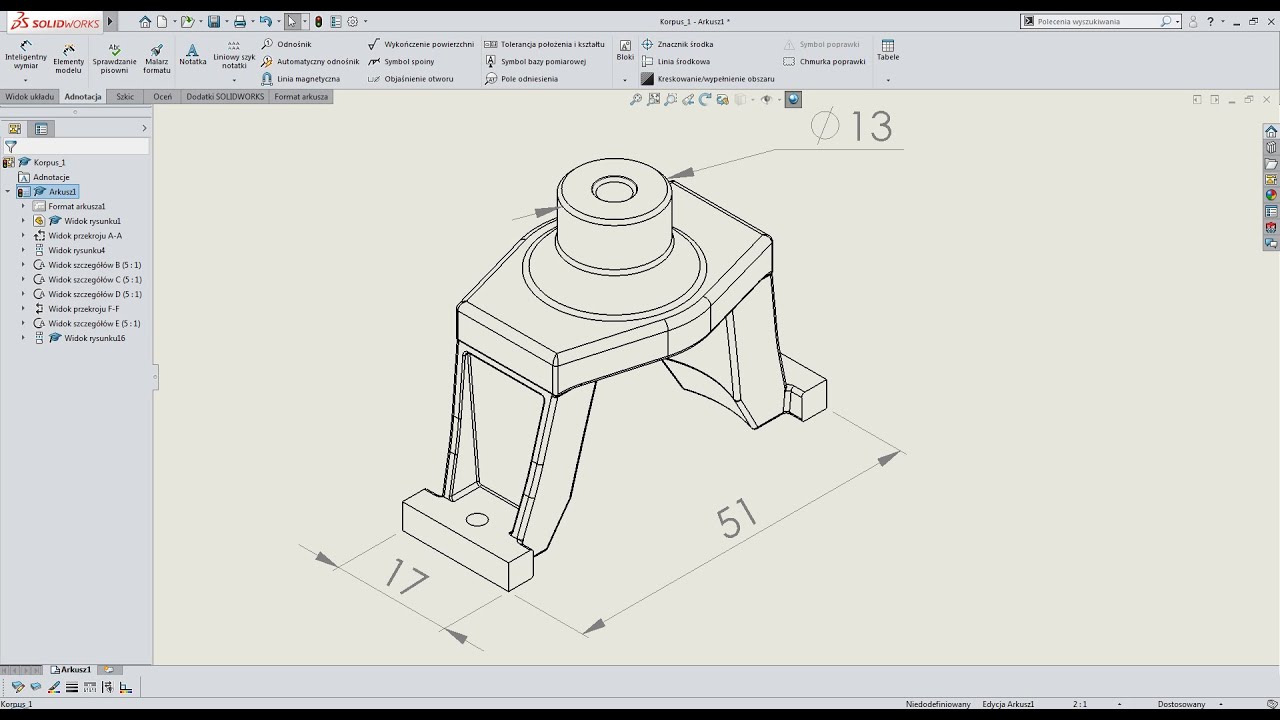Open the Tabele tool
This screenshot has width=1280, height=720.
(x=888, y=50)
